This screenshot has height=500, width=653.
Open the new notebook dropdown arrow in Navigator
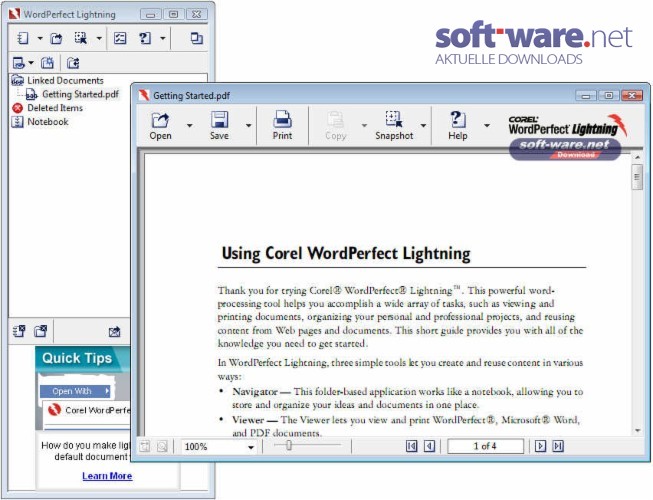(x=40, y=38)
